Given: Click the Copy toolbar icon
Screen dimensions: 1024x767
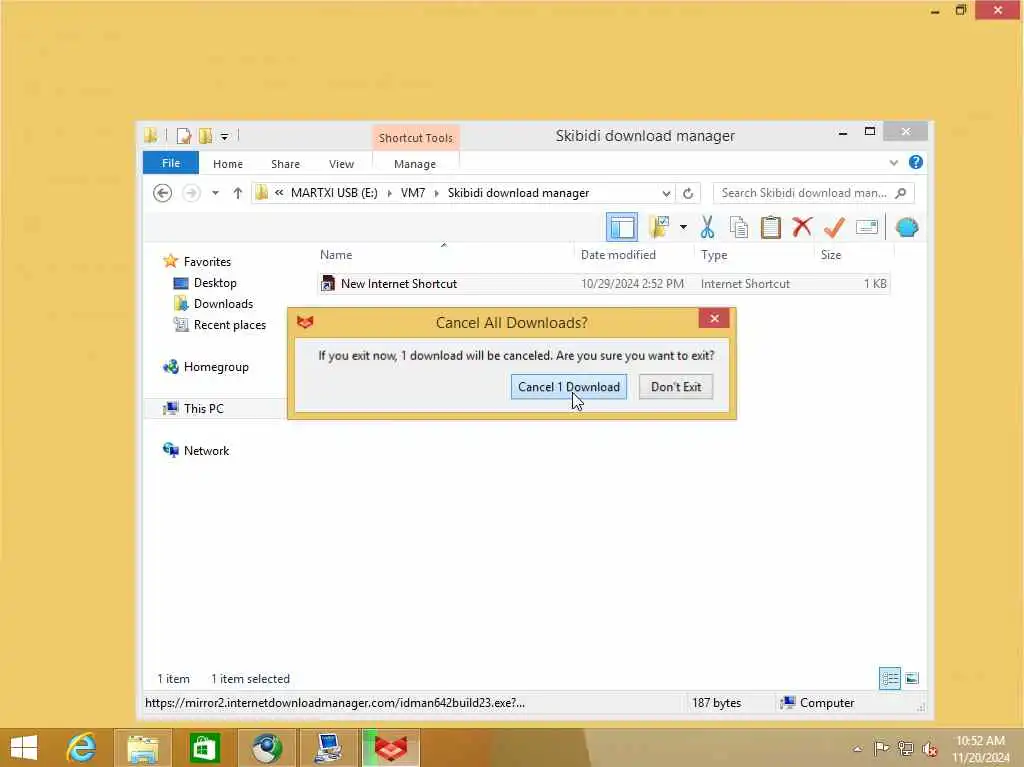Looking at the screenshot, I should (x=739, y=227).
